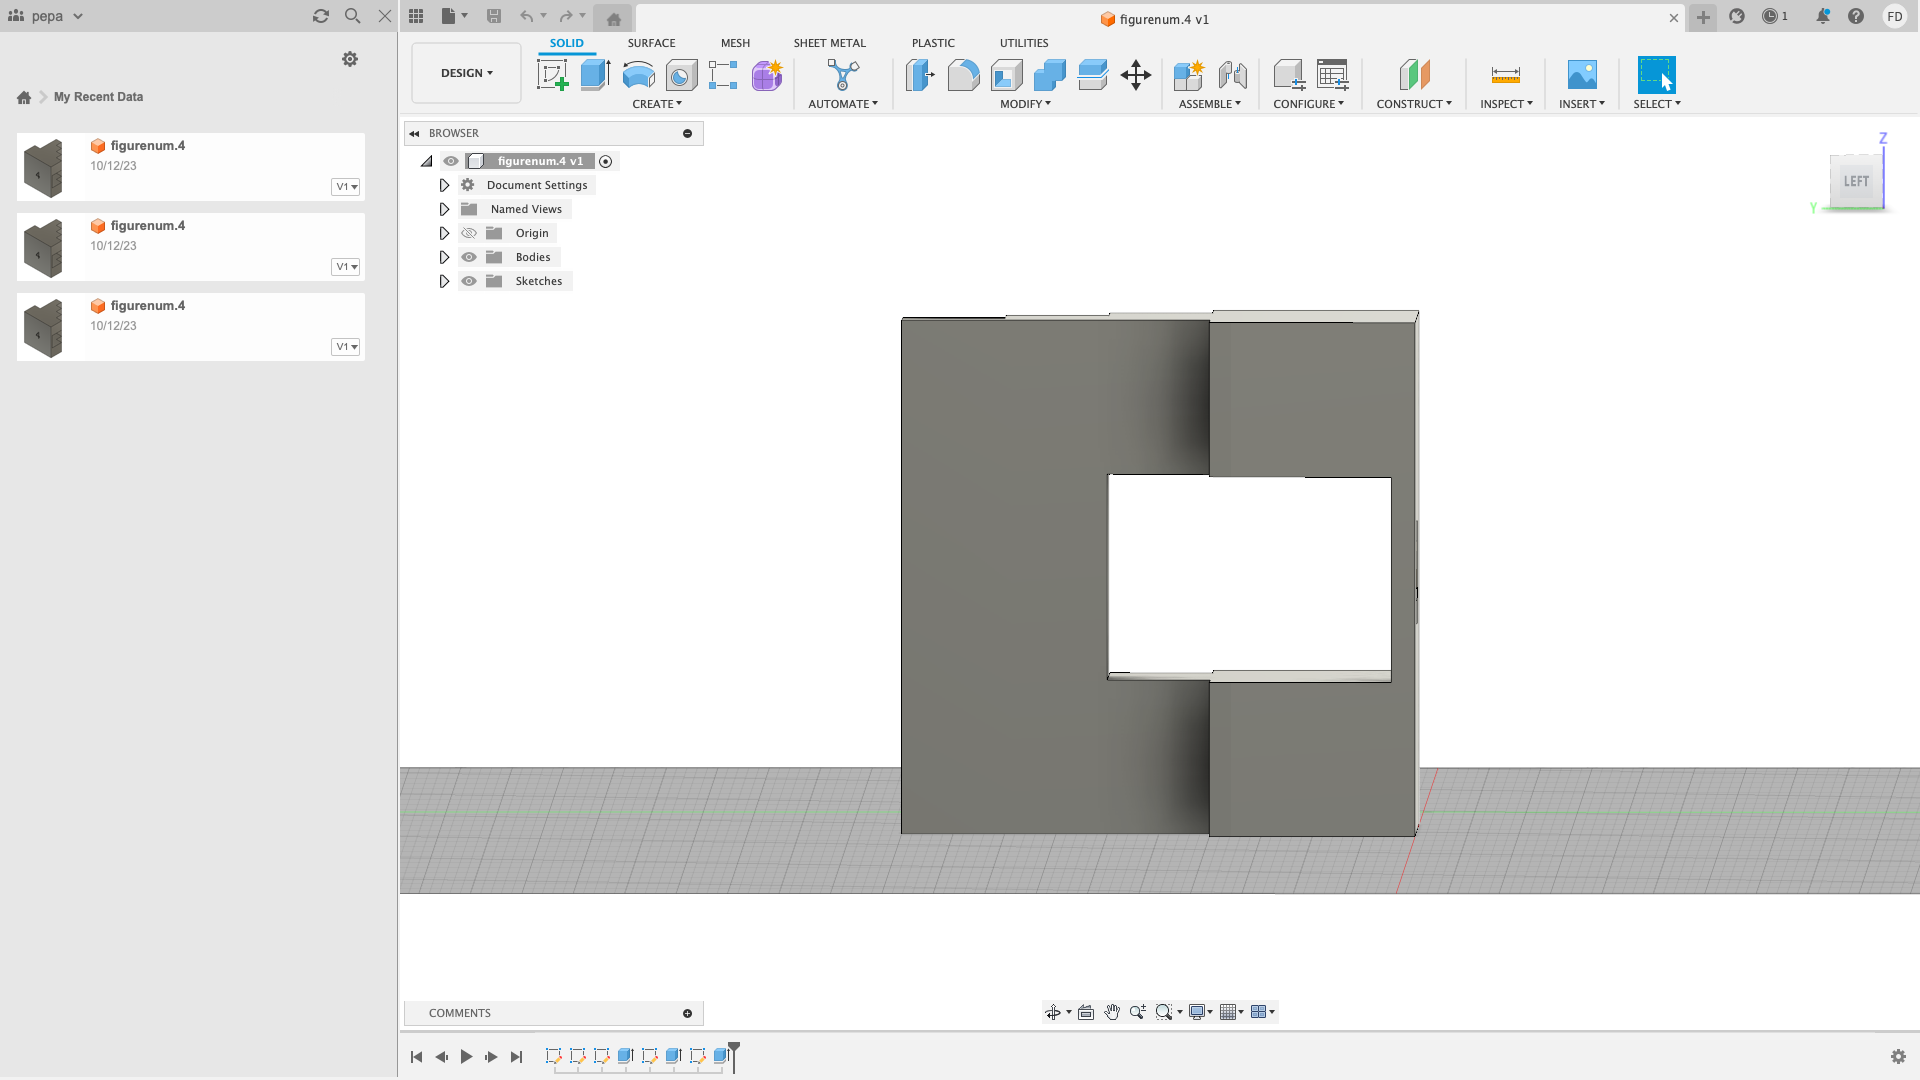Screen dimensions: 1920x1080
Task: Select the Offset Face tool
Action: click(x=1092, y=75)
